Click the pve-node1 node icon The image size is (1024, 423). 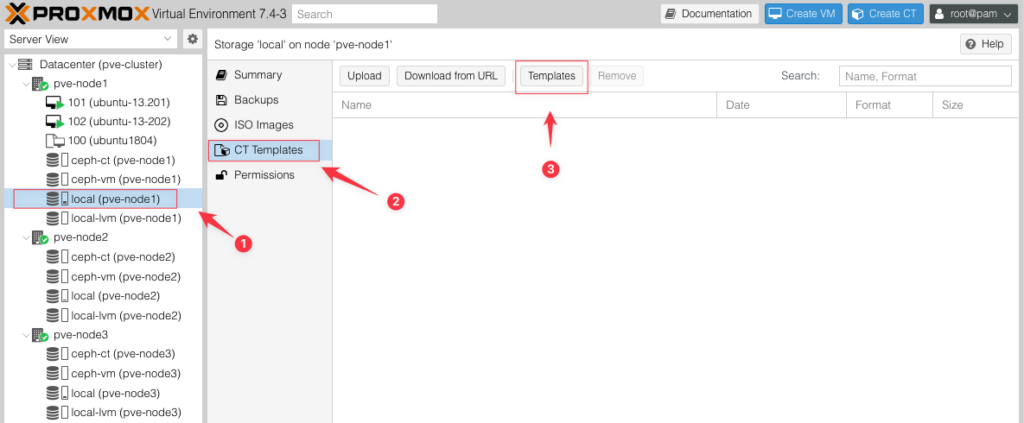[40, 84]
